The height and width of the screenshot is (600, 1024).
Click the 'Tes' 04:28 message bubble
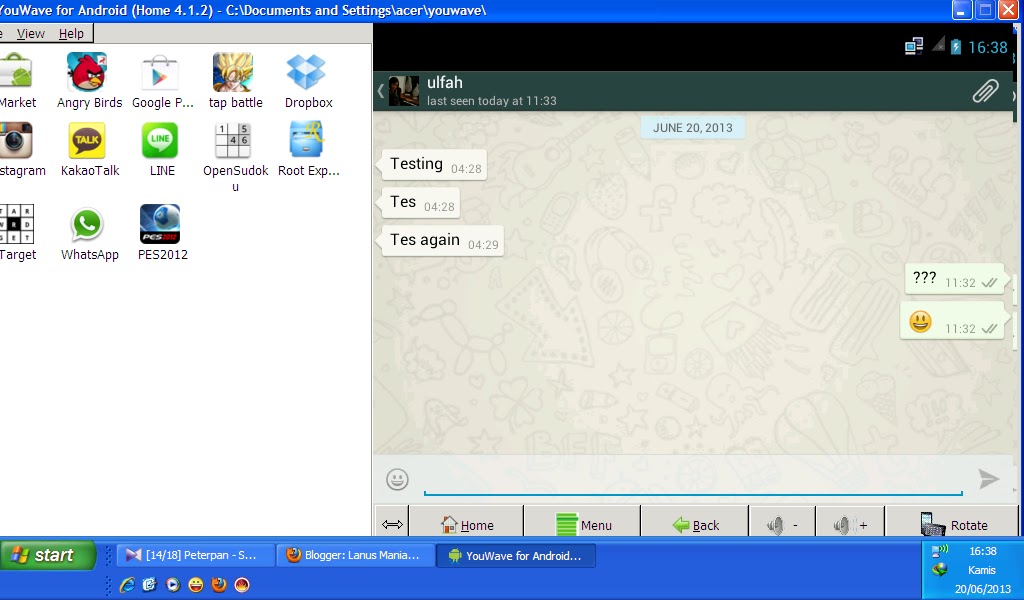420,203
